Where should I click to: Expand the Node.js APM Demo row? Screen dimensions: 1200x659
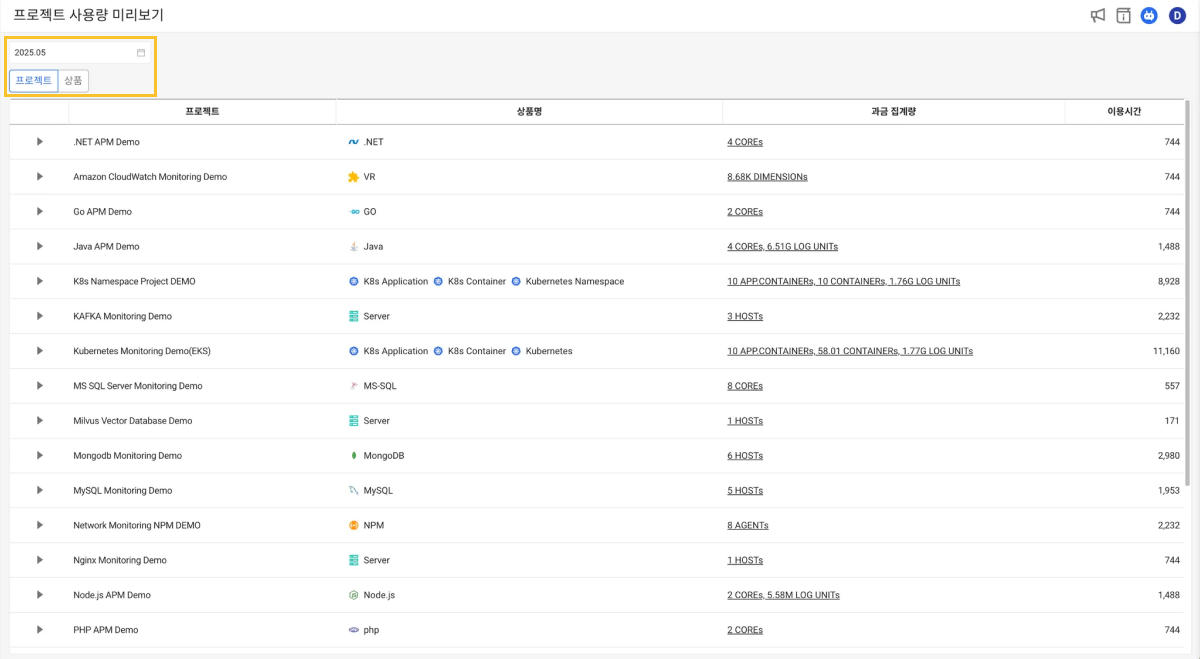pyautogui.click(x=40, y=595)
